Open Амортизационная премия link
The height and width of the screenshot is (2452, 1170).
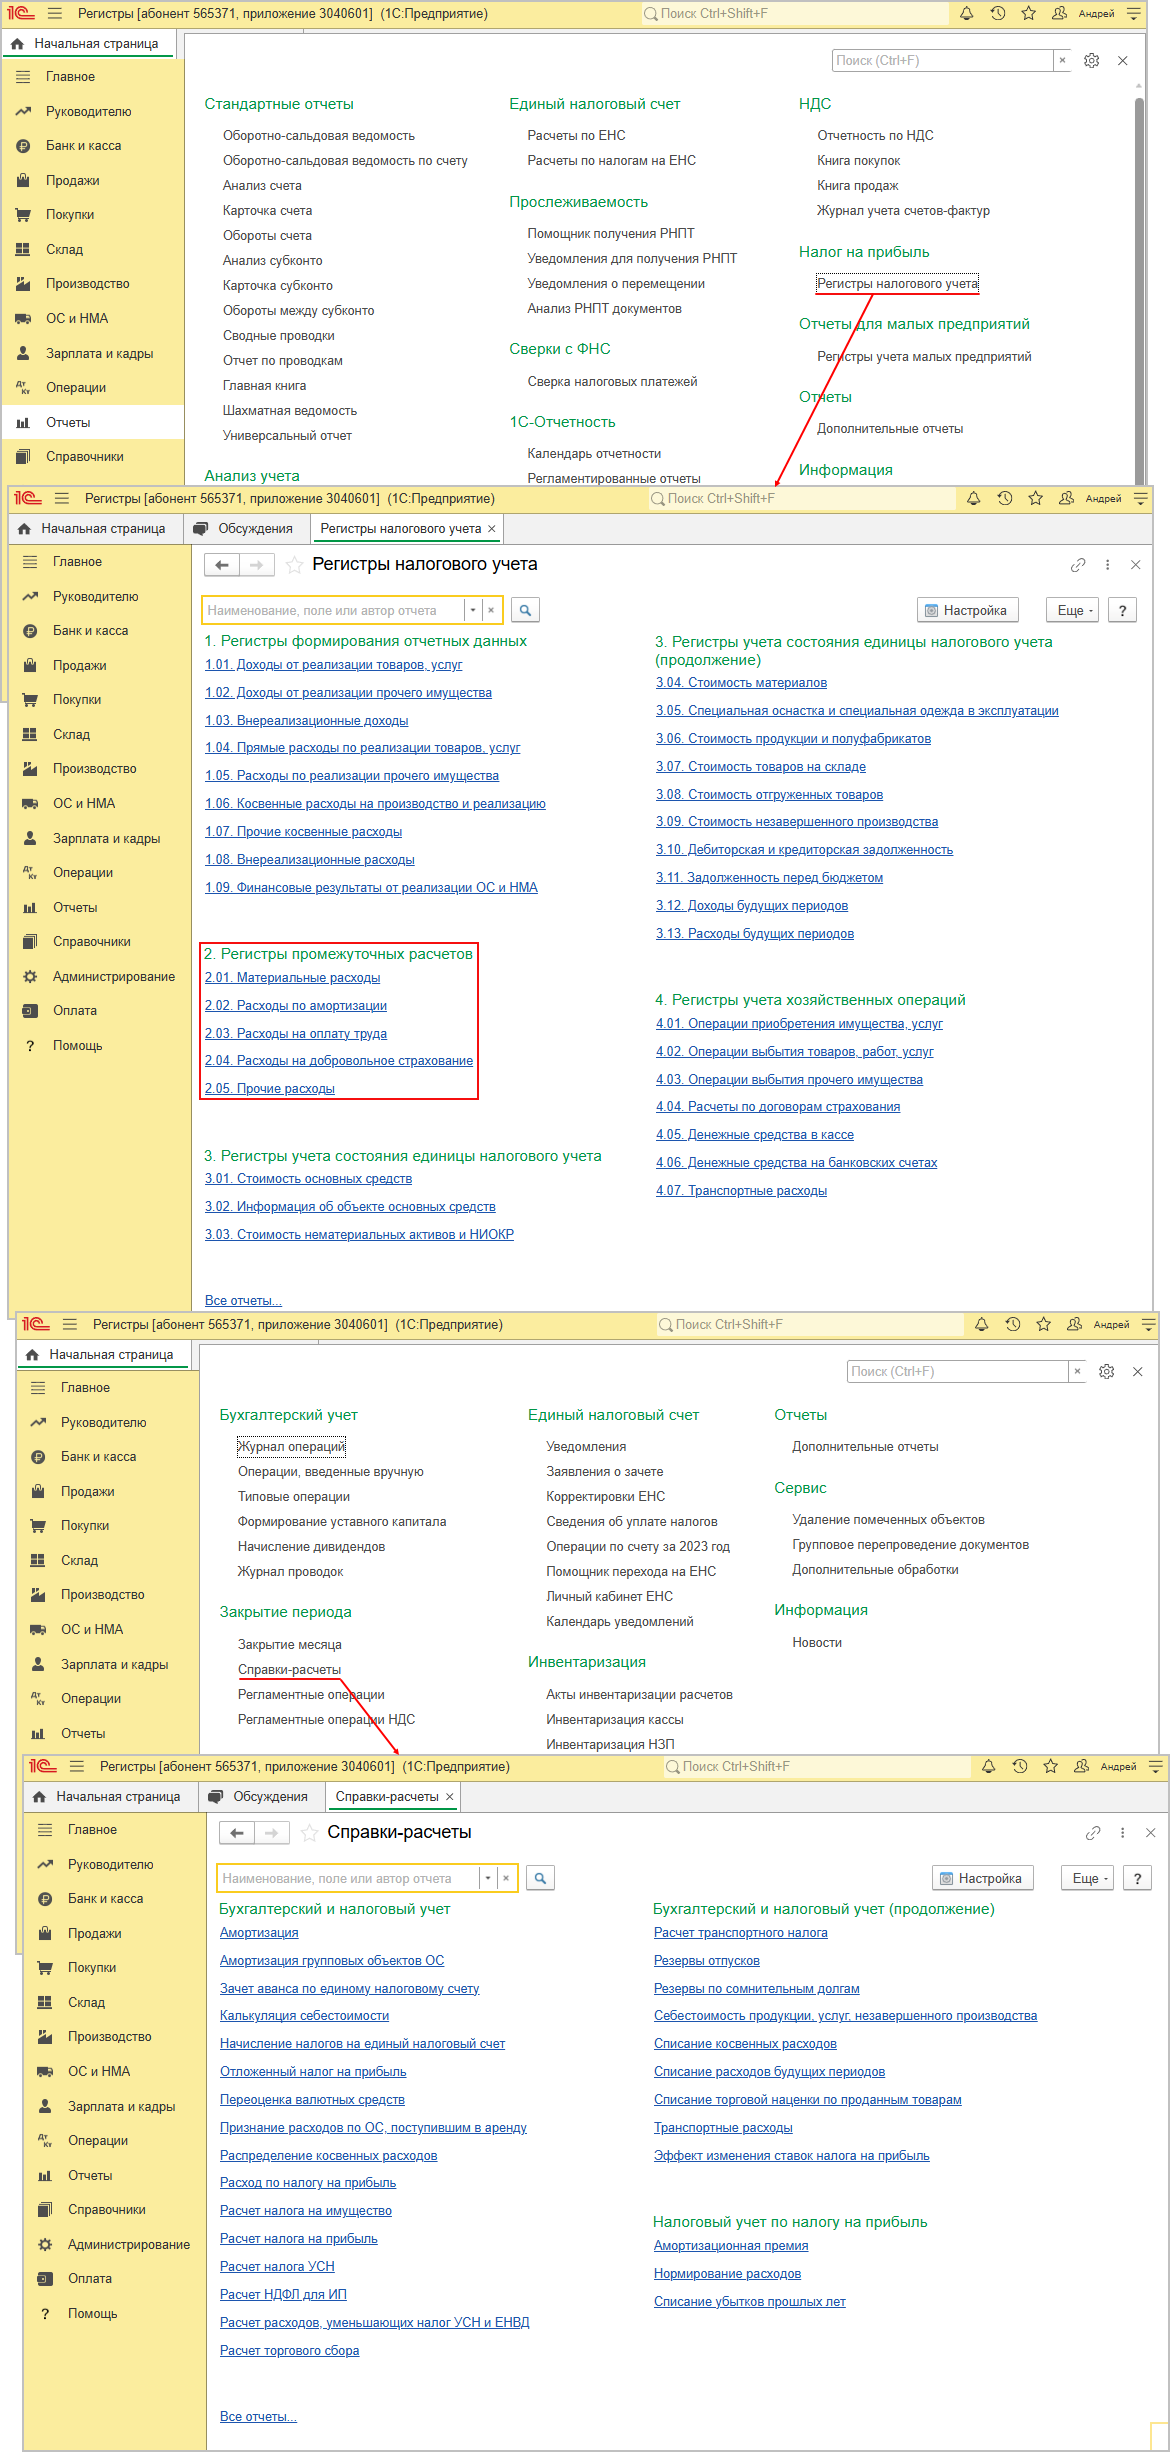point(731,2245)
